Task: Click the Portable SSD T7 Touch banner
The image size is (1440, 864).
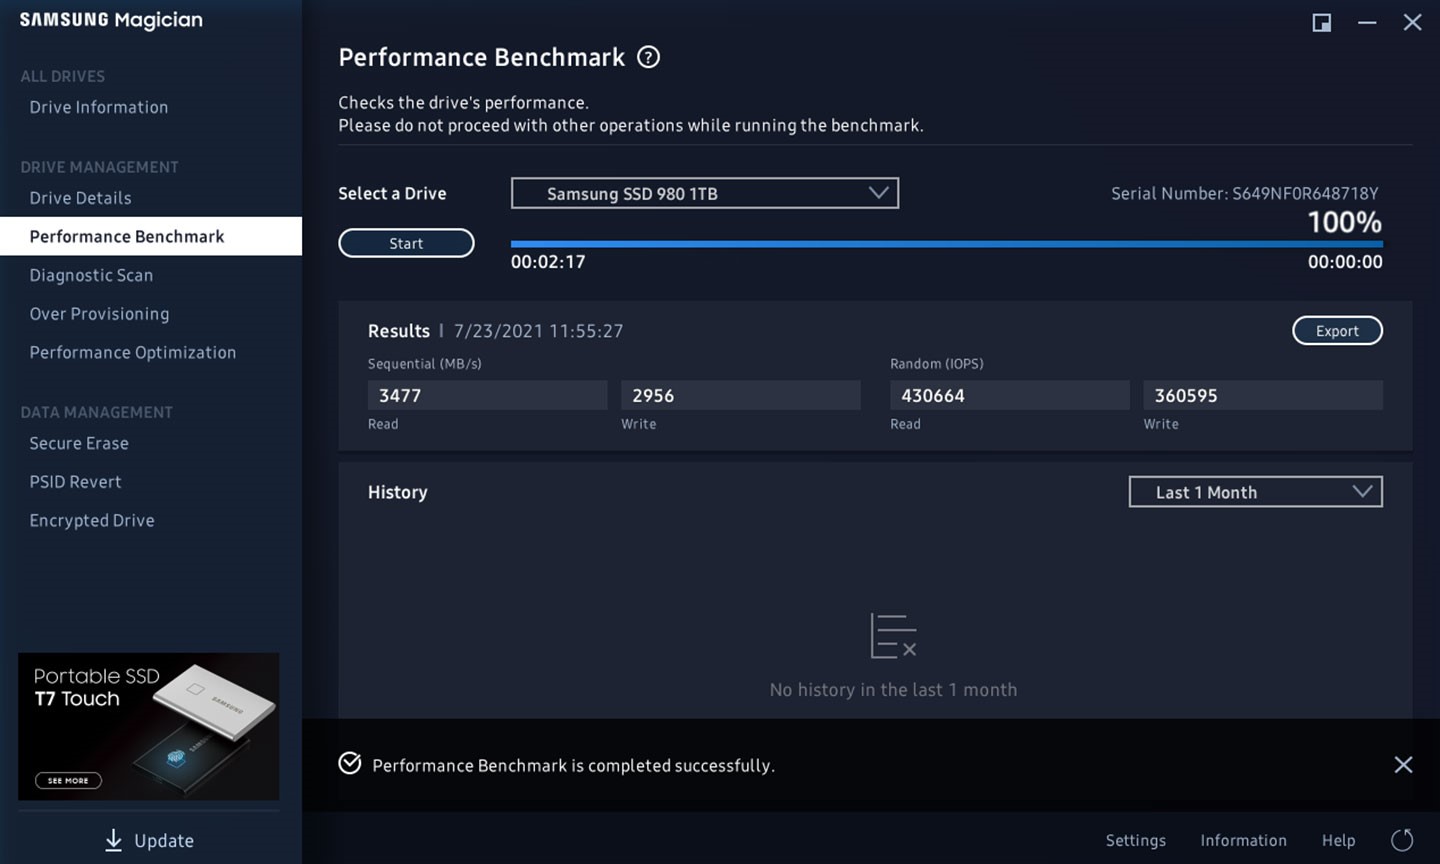Action: 149,726
